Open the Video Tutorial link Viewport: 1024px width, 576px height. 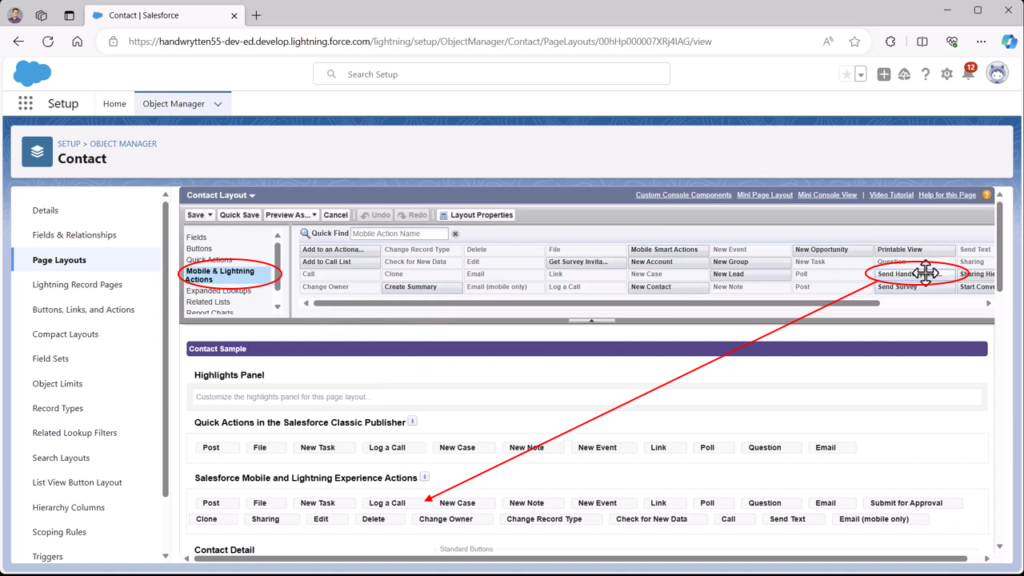[x=891, y=195]
